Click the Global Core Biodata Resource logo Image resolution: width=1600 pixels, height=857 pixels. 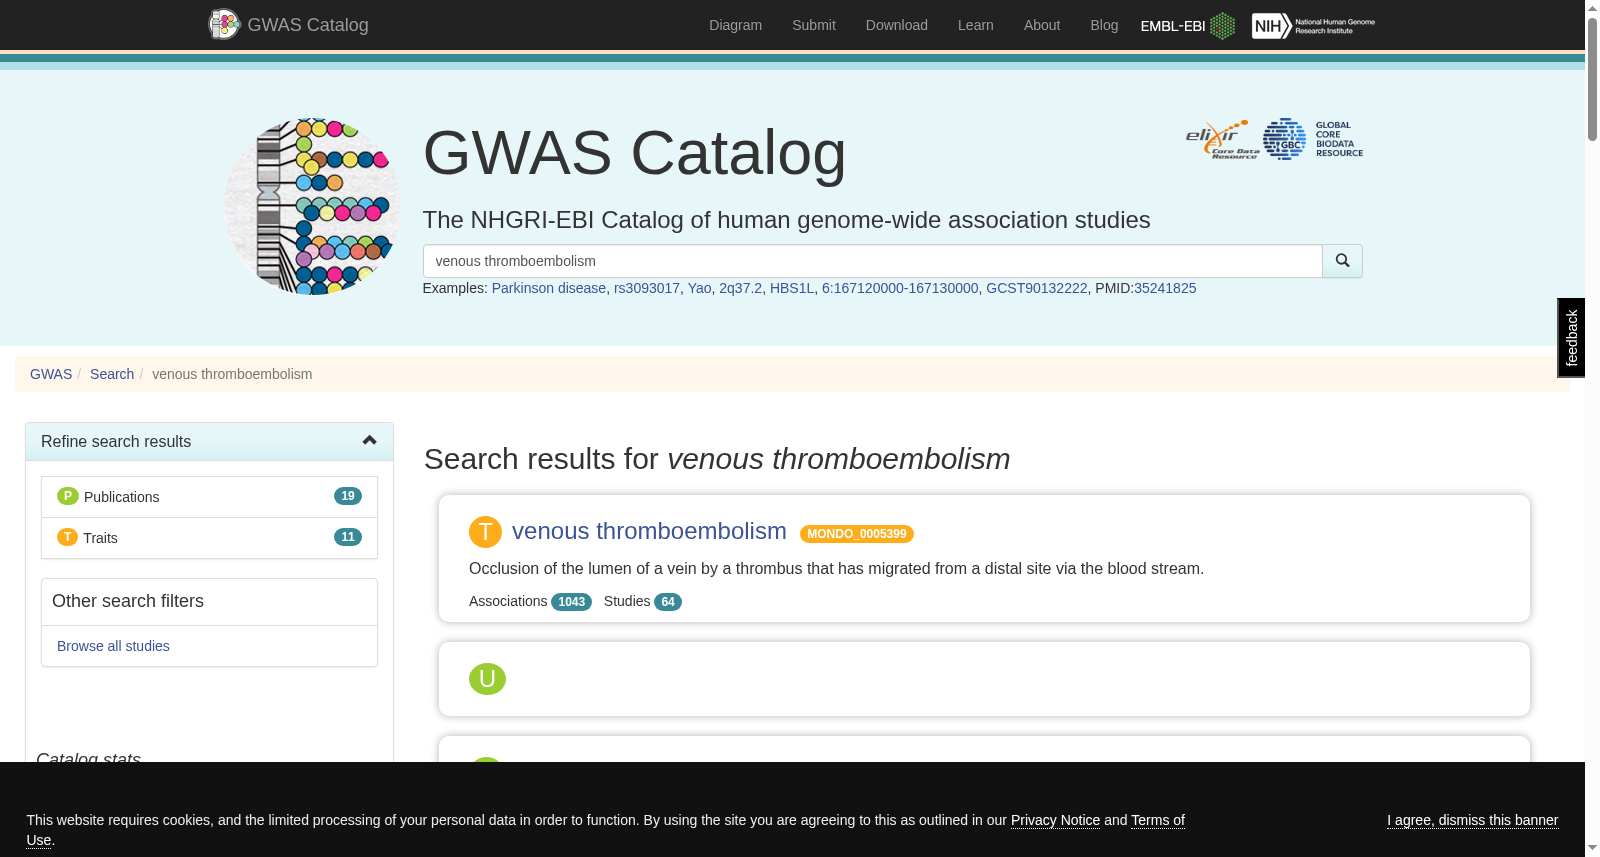click(1313, 139)
